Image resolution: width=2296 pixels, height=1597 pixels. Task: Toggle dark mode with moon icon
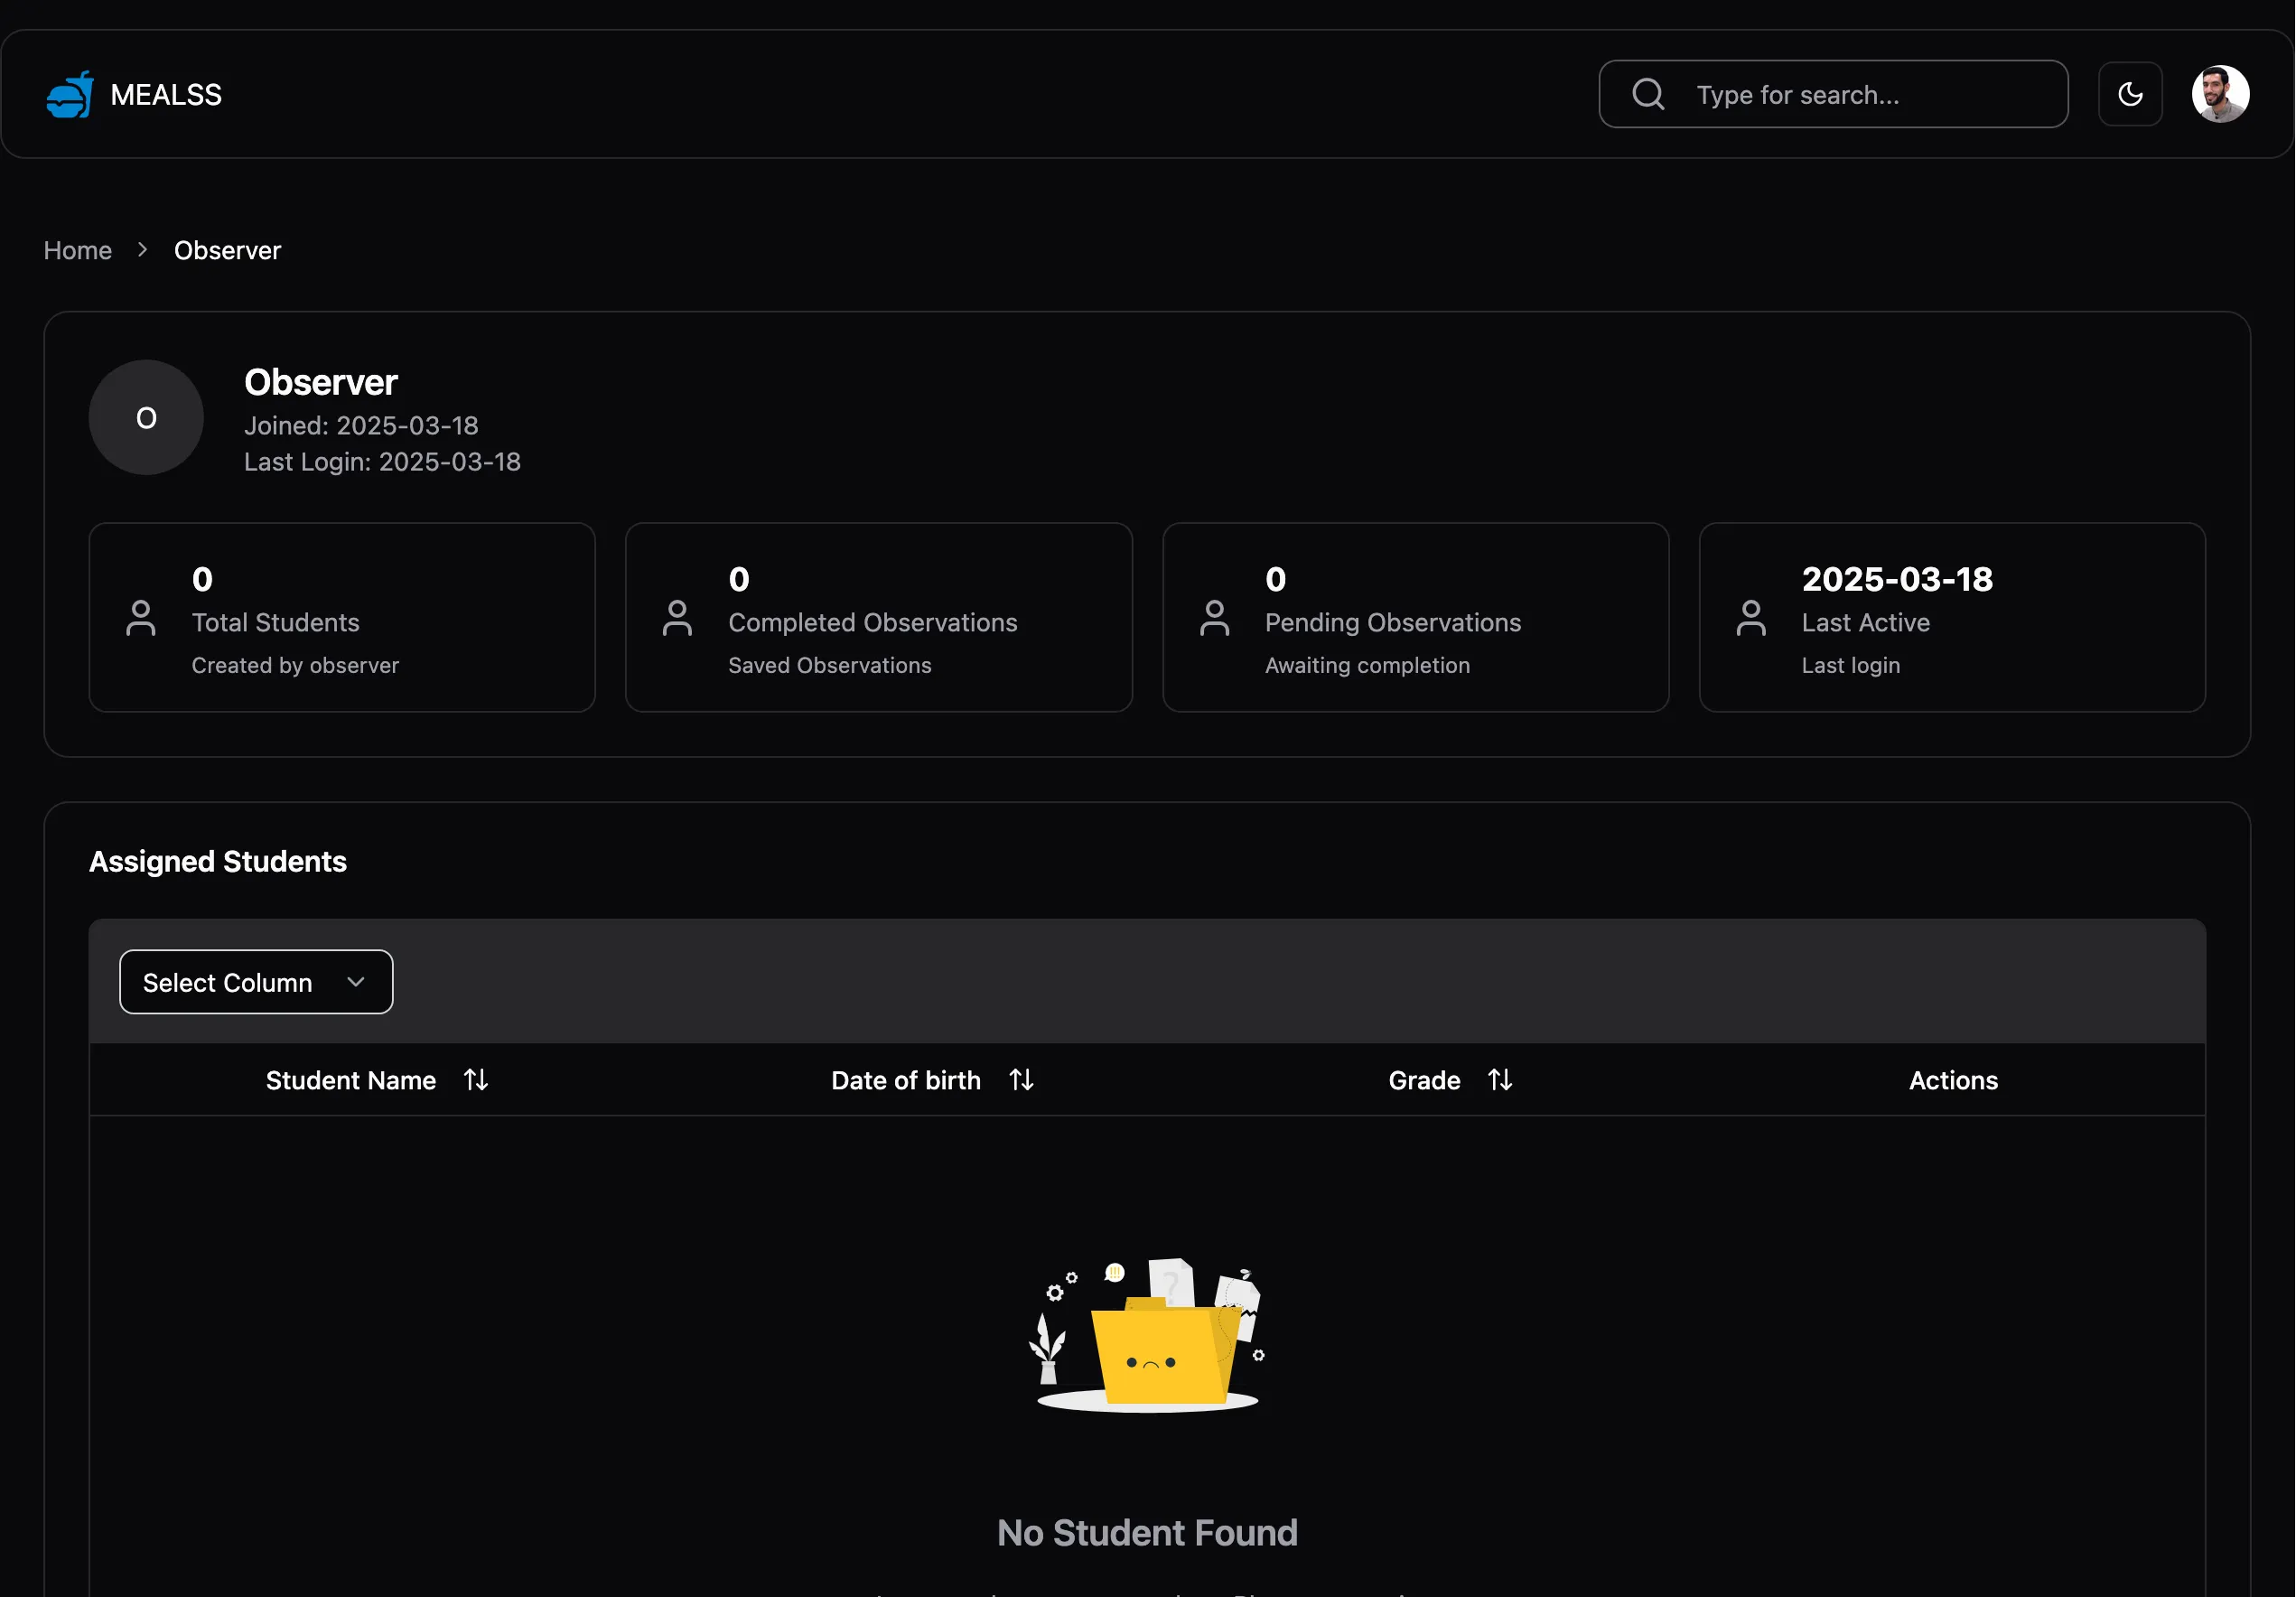click(2130, 95)
